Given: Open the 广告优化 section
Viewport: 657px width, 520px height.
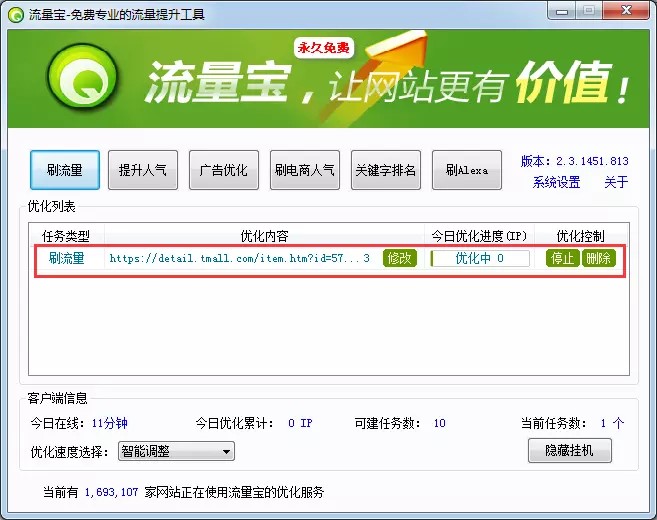Looking at the screenshot, I should tap(223, 170).
